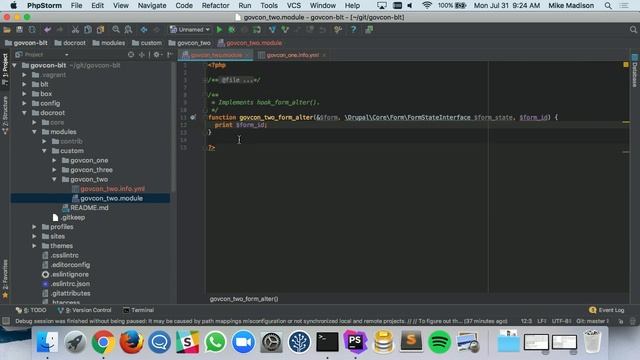Click the Save All toolbar icon
Image resolution: width=640 pixels, height=360 pixels.
(x=19, y=30)
